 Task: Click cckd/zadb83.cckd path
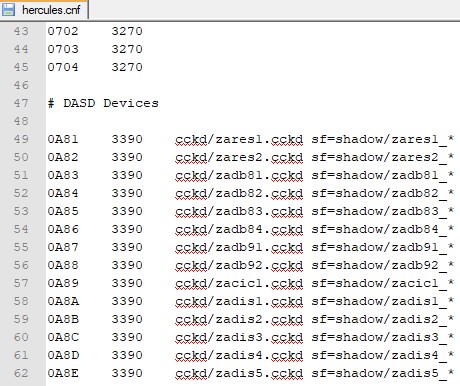coord(239,211)
